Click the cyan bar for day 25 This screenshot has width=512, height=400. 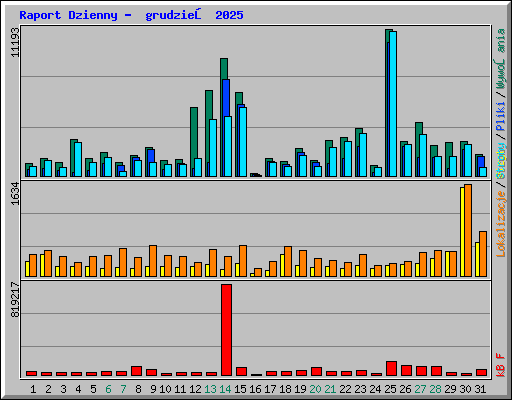(x=393, y=104)
